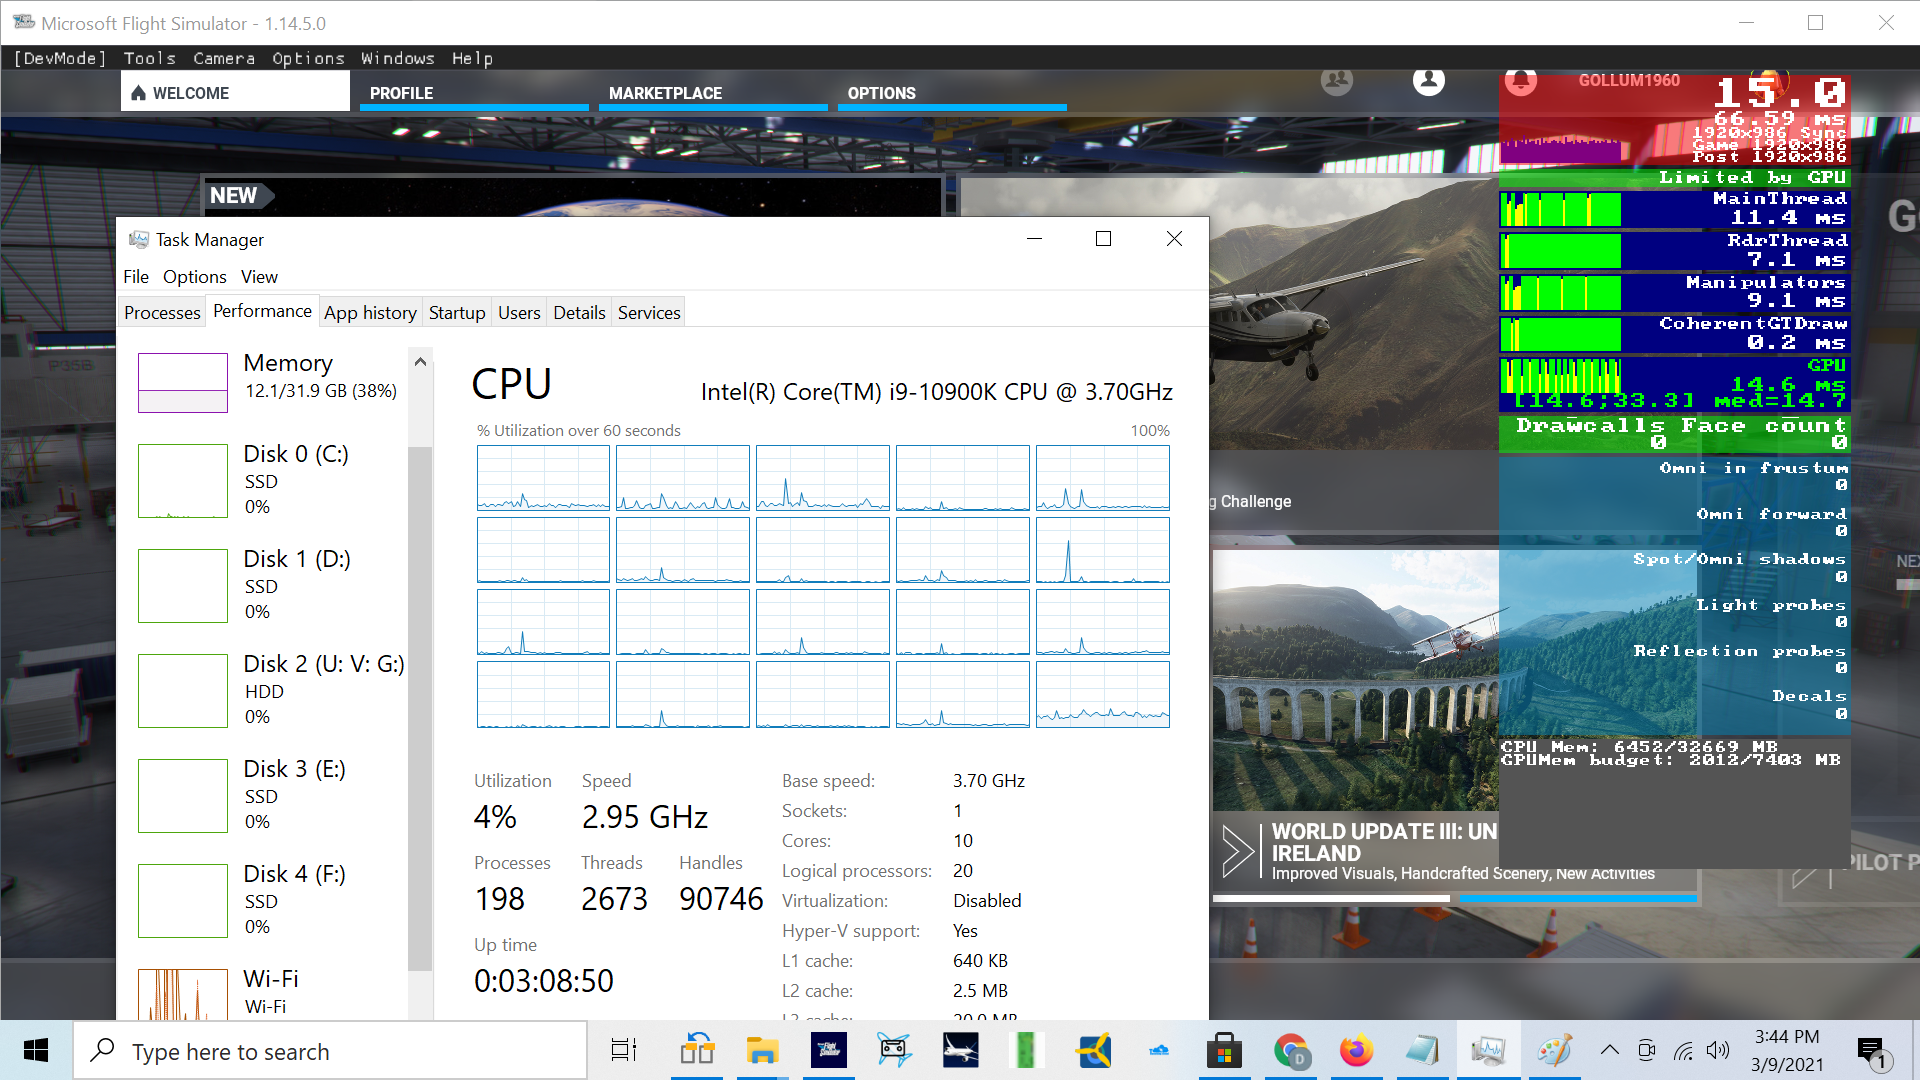Open the Camera menu

point(224,58)
